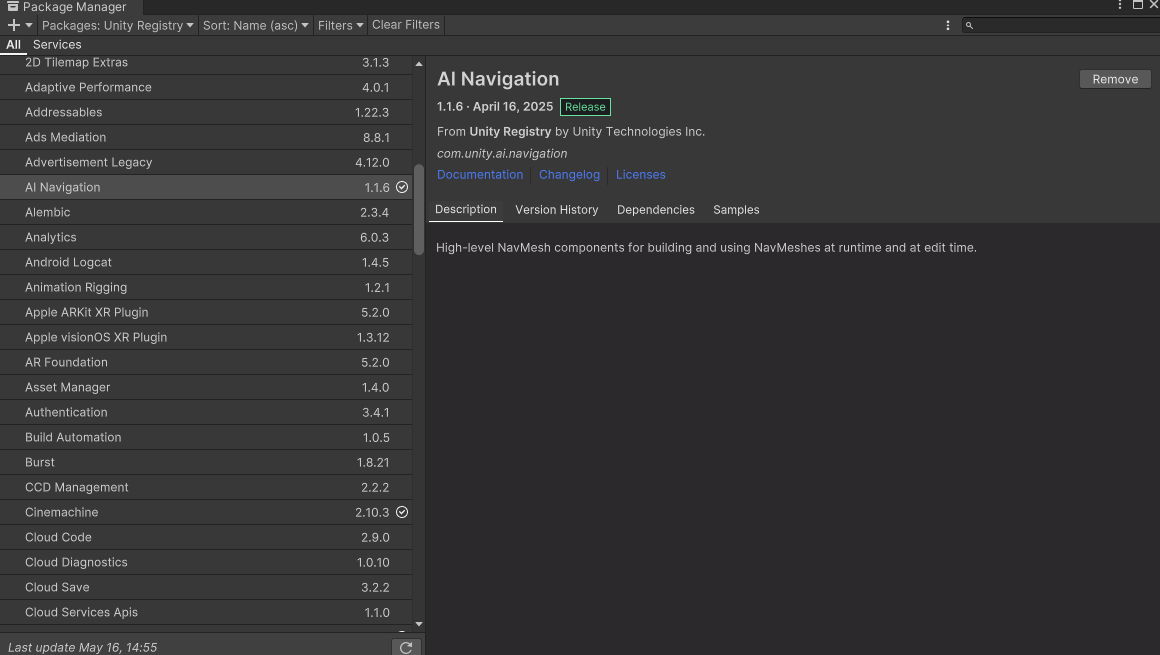Open Sort: Name (asc) dropdown
Screen dimensions: 1160x655
tap(255, 25)
